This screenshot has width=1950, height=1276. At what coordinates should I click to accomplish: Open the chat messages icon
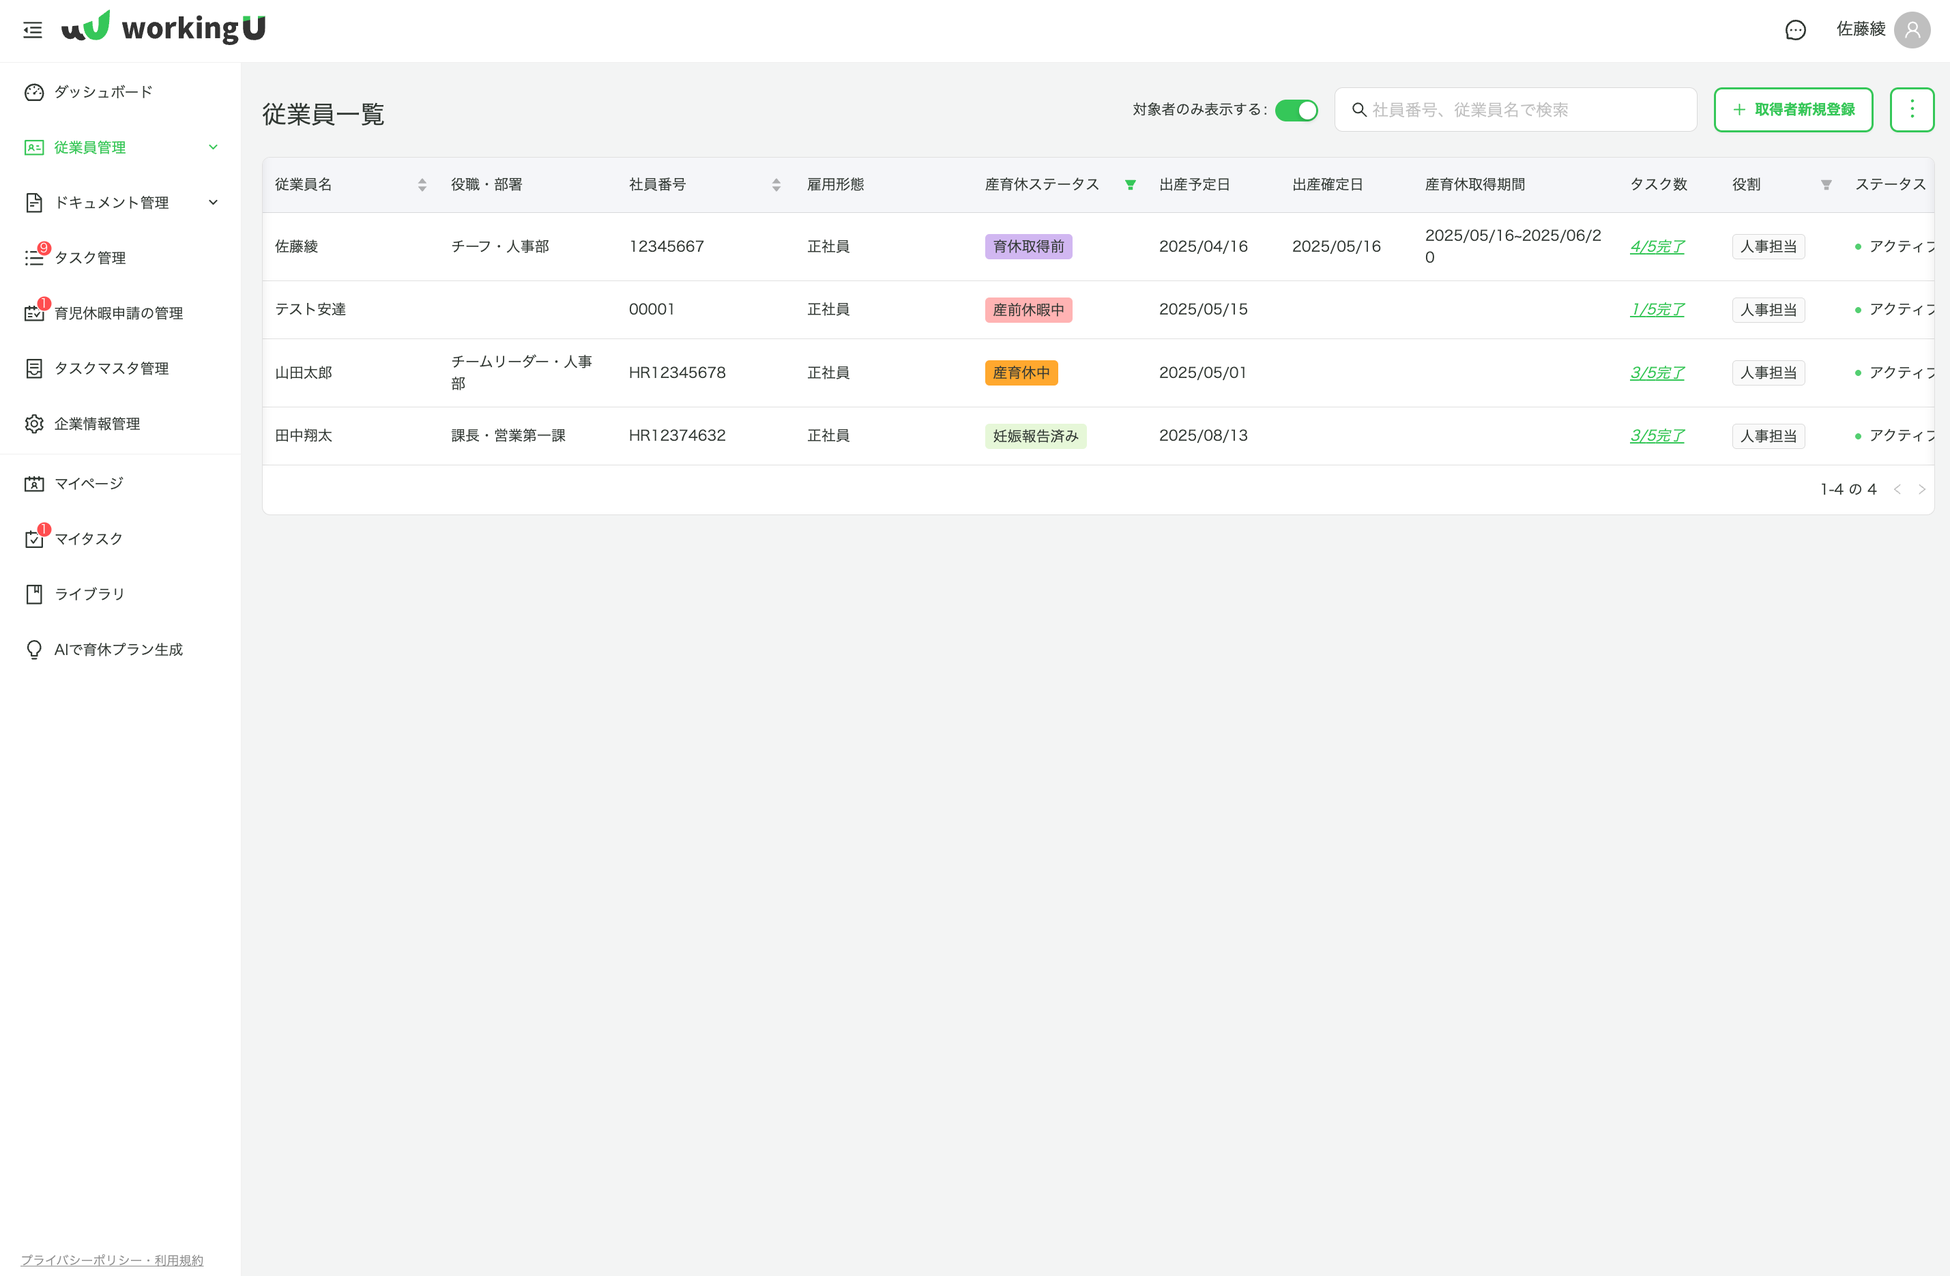click(x=1795, y=30)
